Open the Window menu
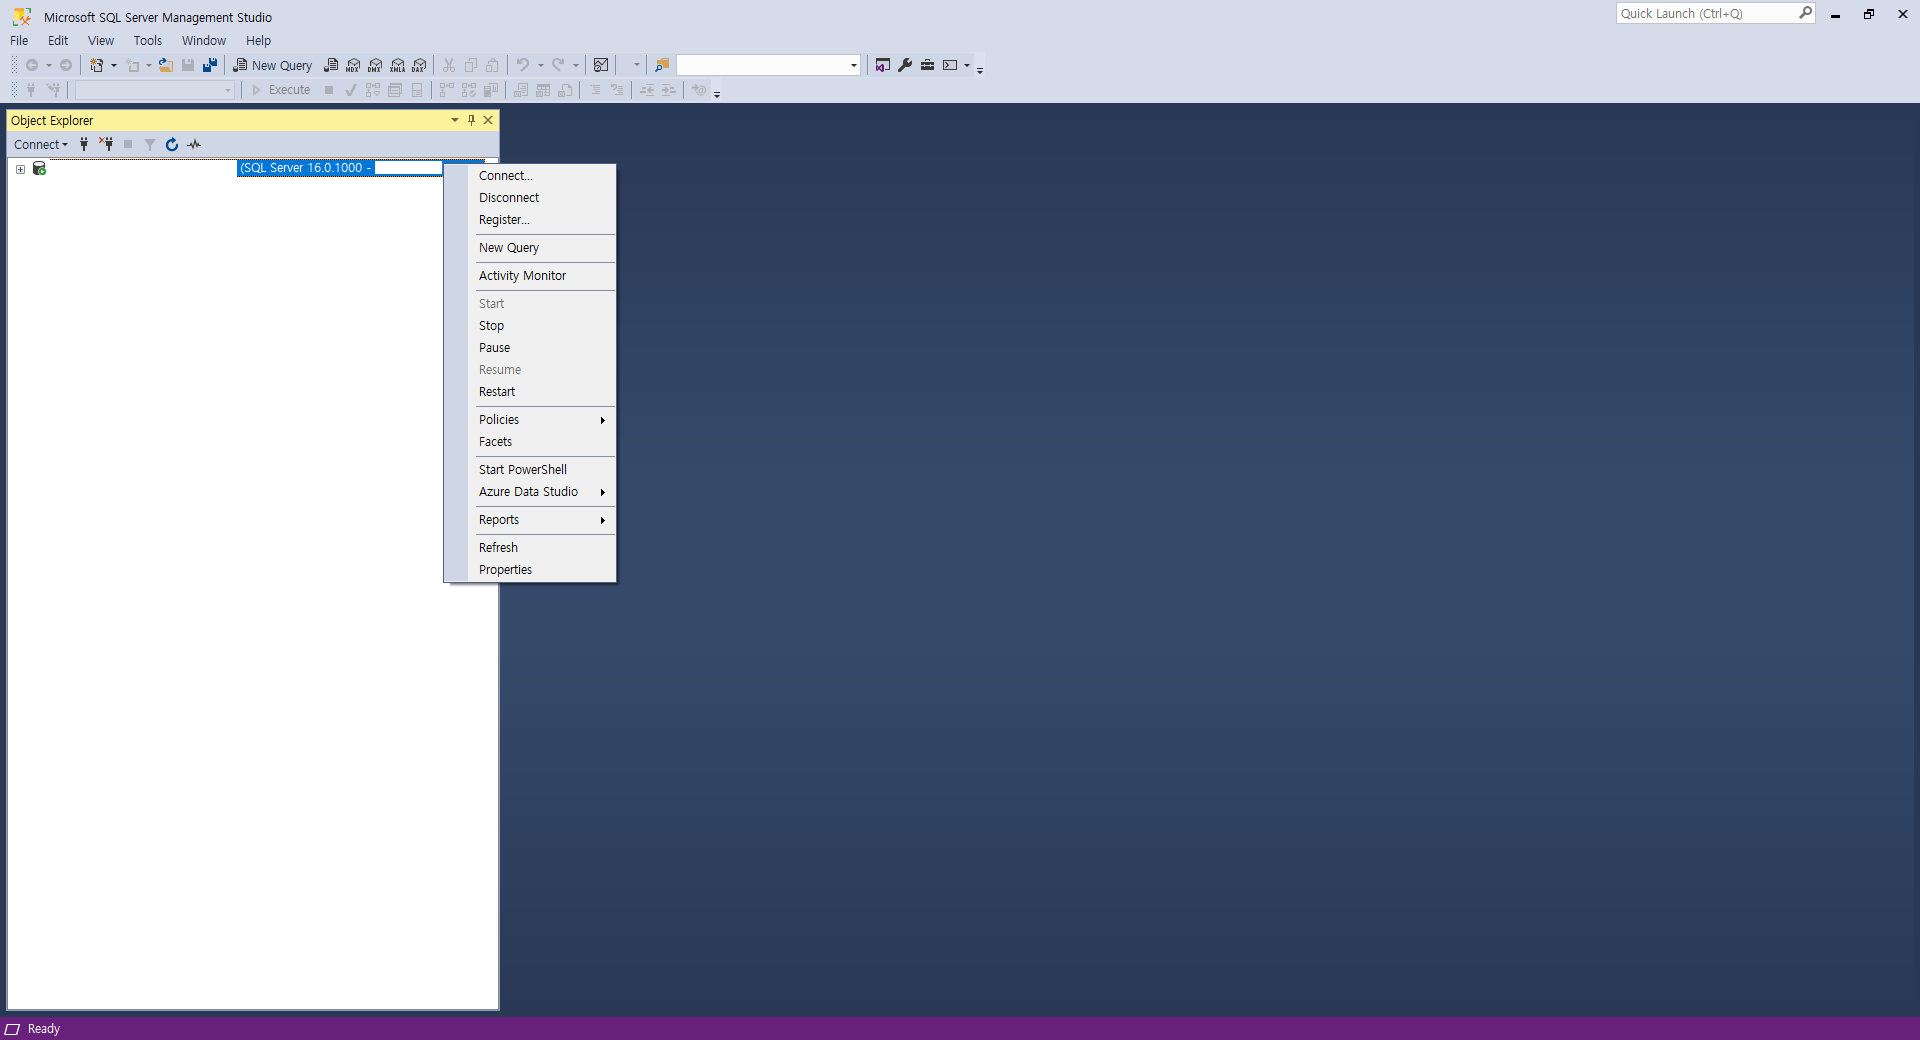This screenshot has height=1040, width=1920. point(204,41)
